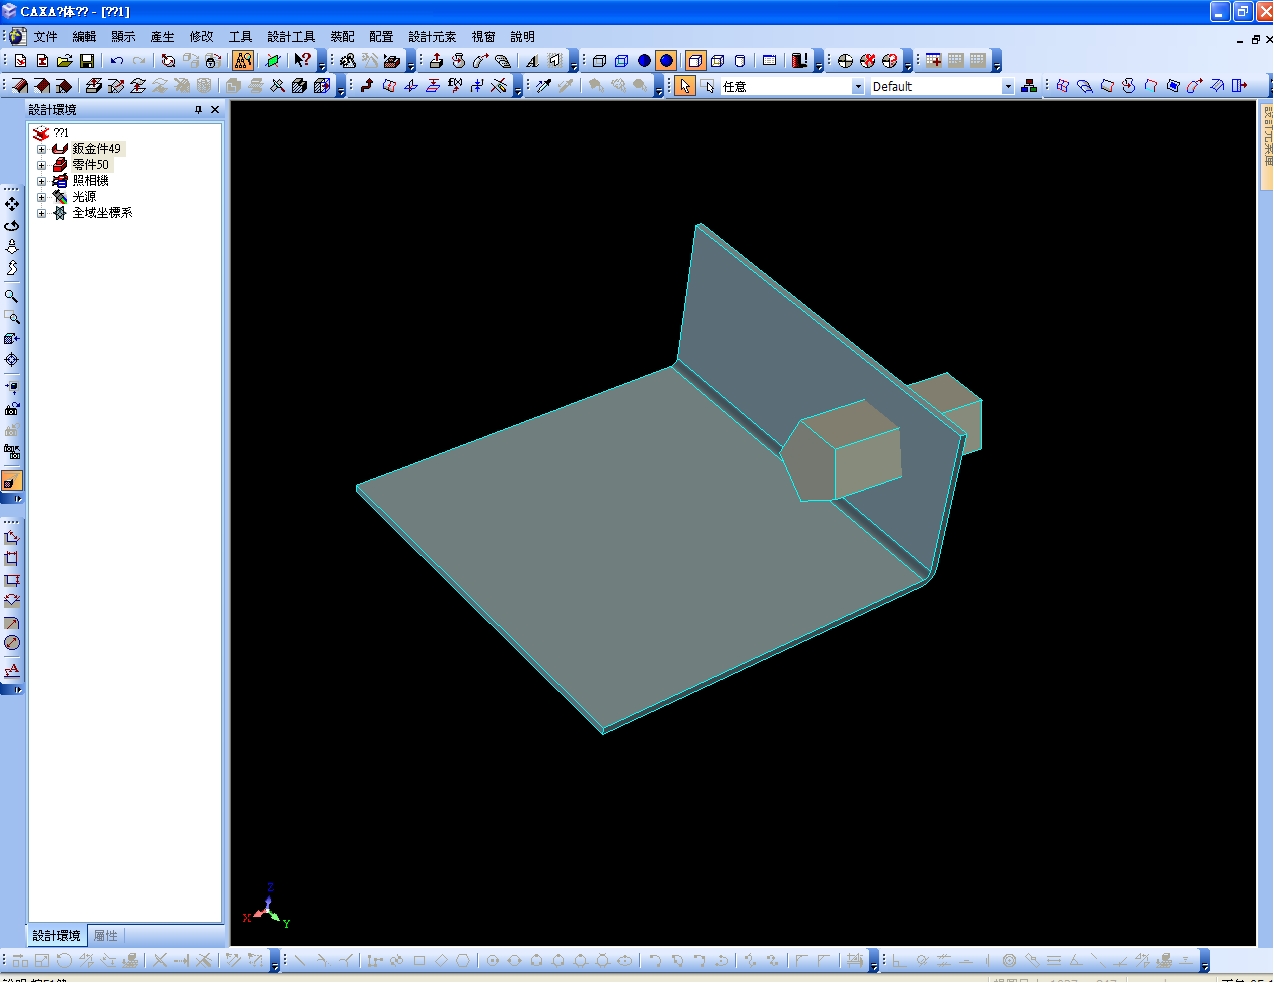1274x983 pixels.
Task: Pin the 設計環境 panel pushpin
Action: [x=198, y=110]
